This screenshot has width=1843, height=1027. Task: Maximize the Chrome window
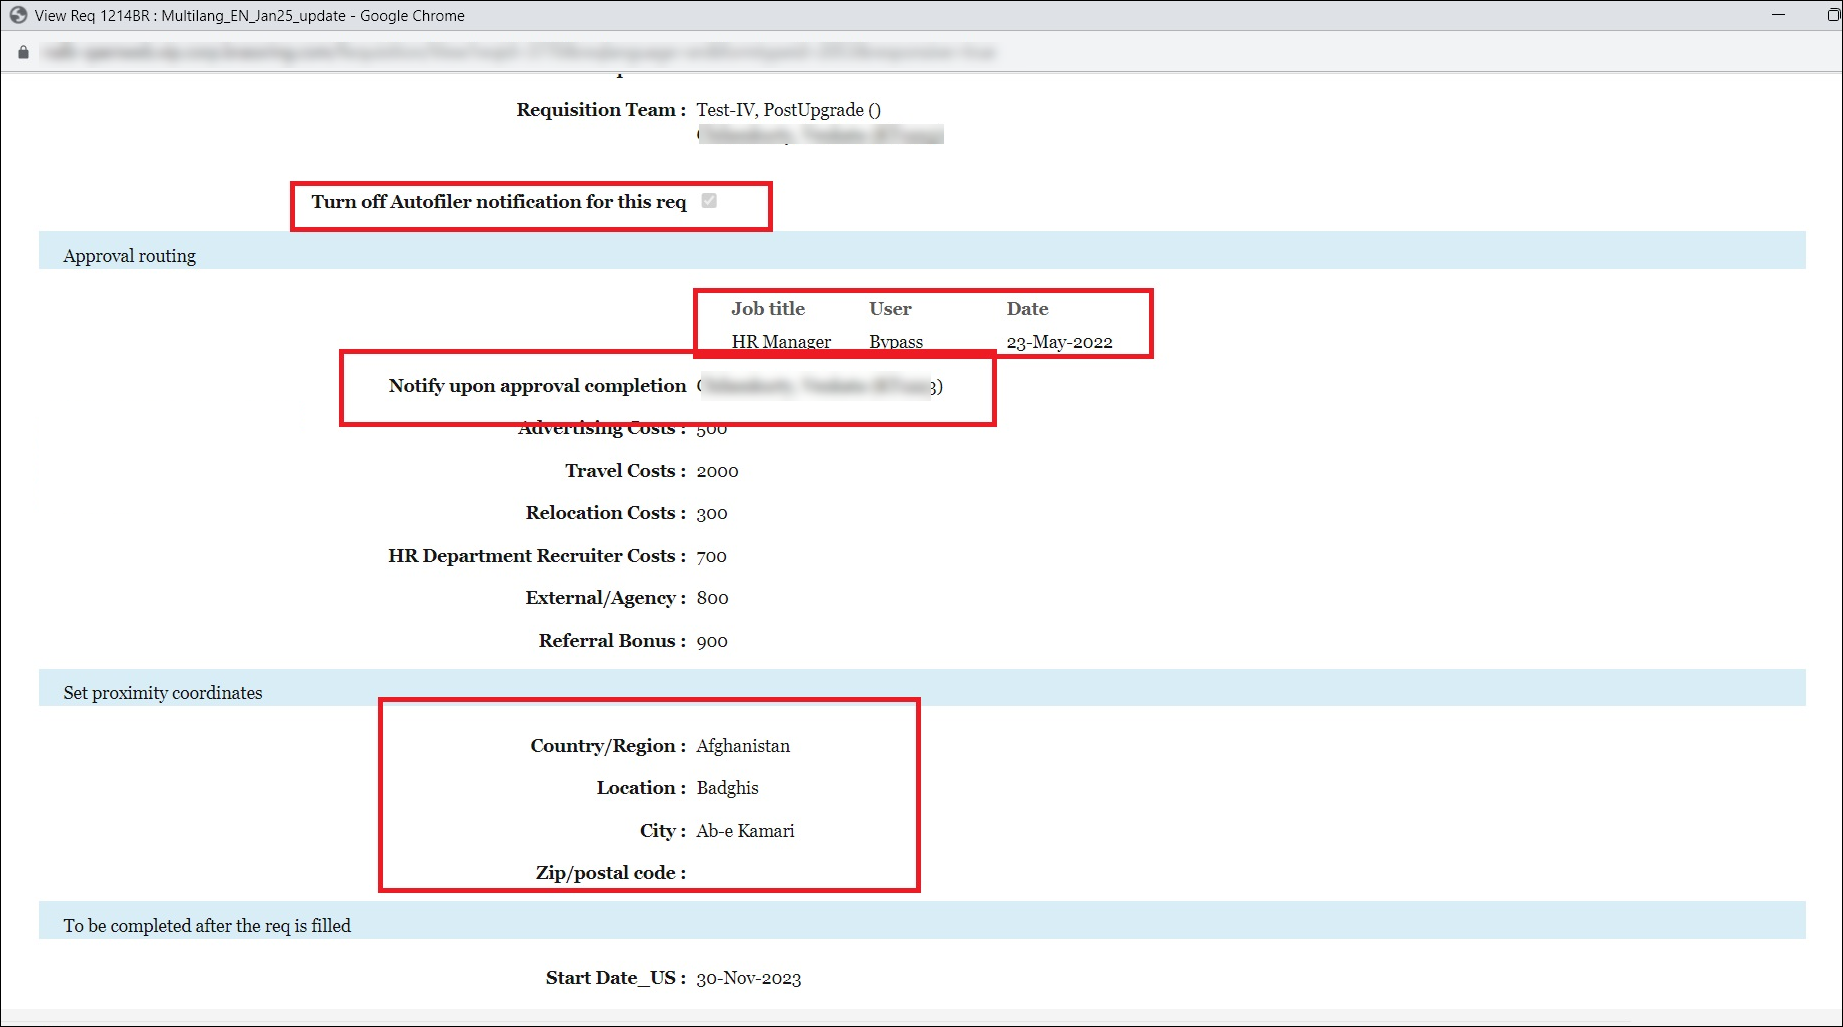[1833, 15]
